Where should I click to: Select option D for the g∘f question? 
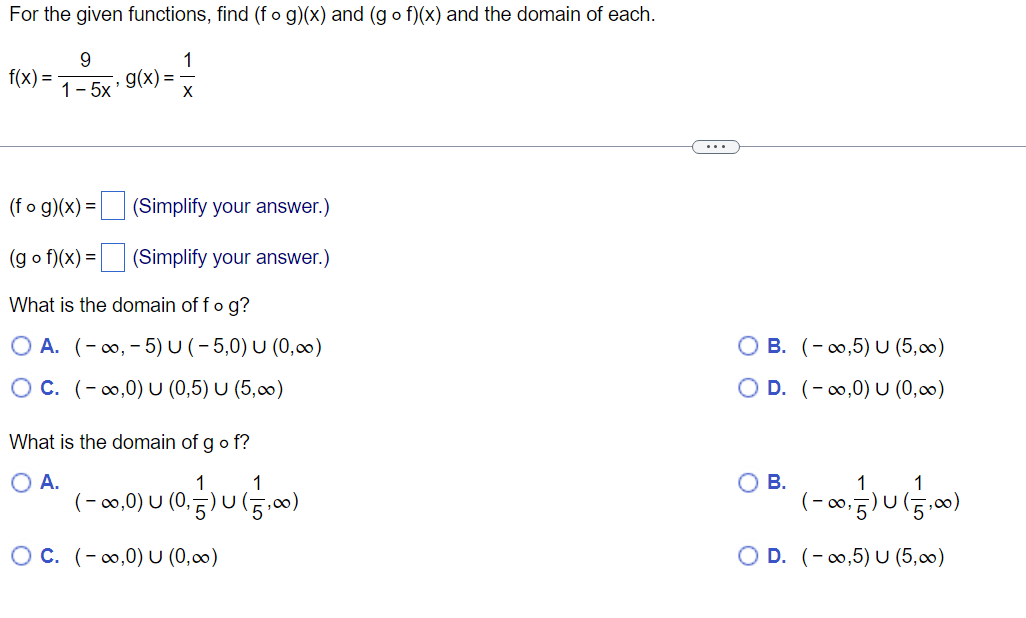[x=747, y=556]
